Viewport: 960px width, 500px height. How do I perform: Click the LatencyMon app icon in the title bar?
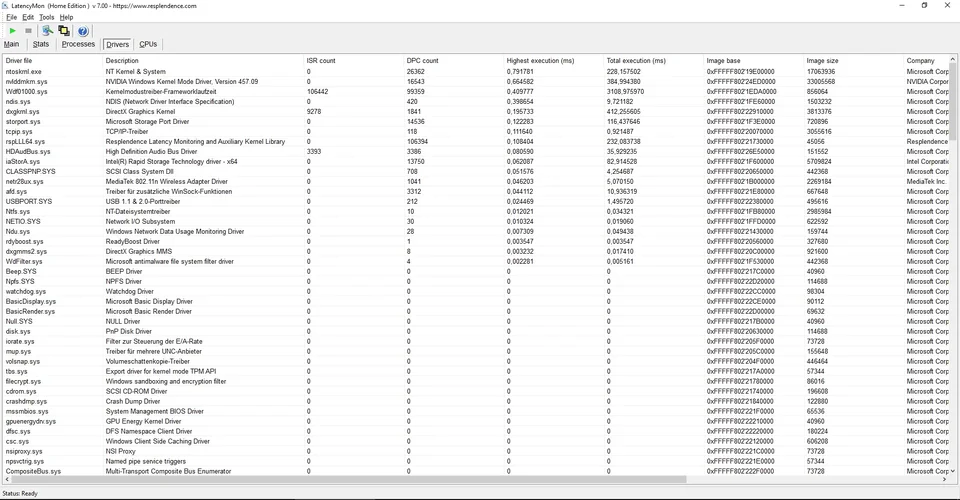pos(5,6)
